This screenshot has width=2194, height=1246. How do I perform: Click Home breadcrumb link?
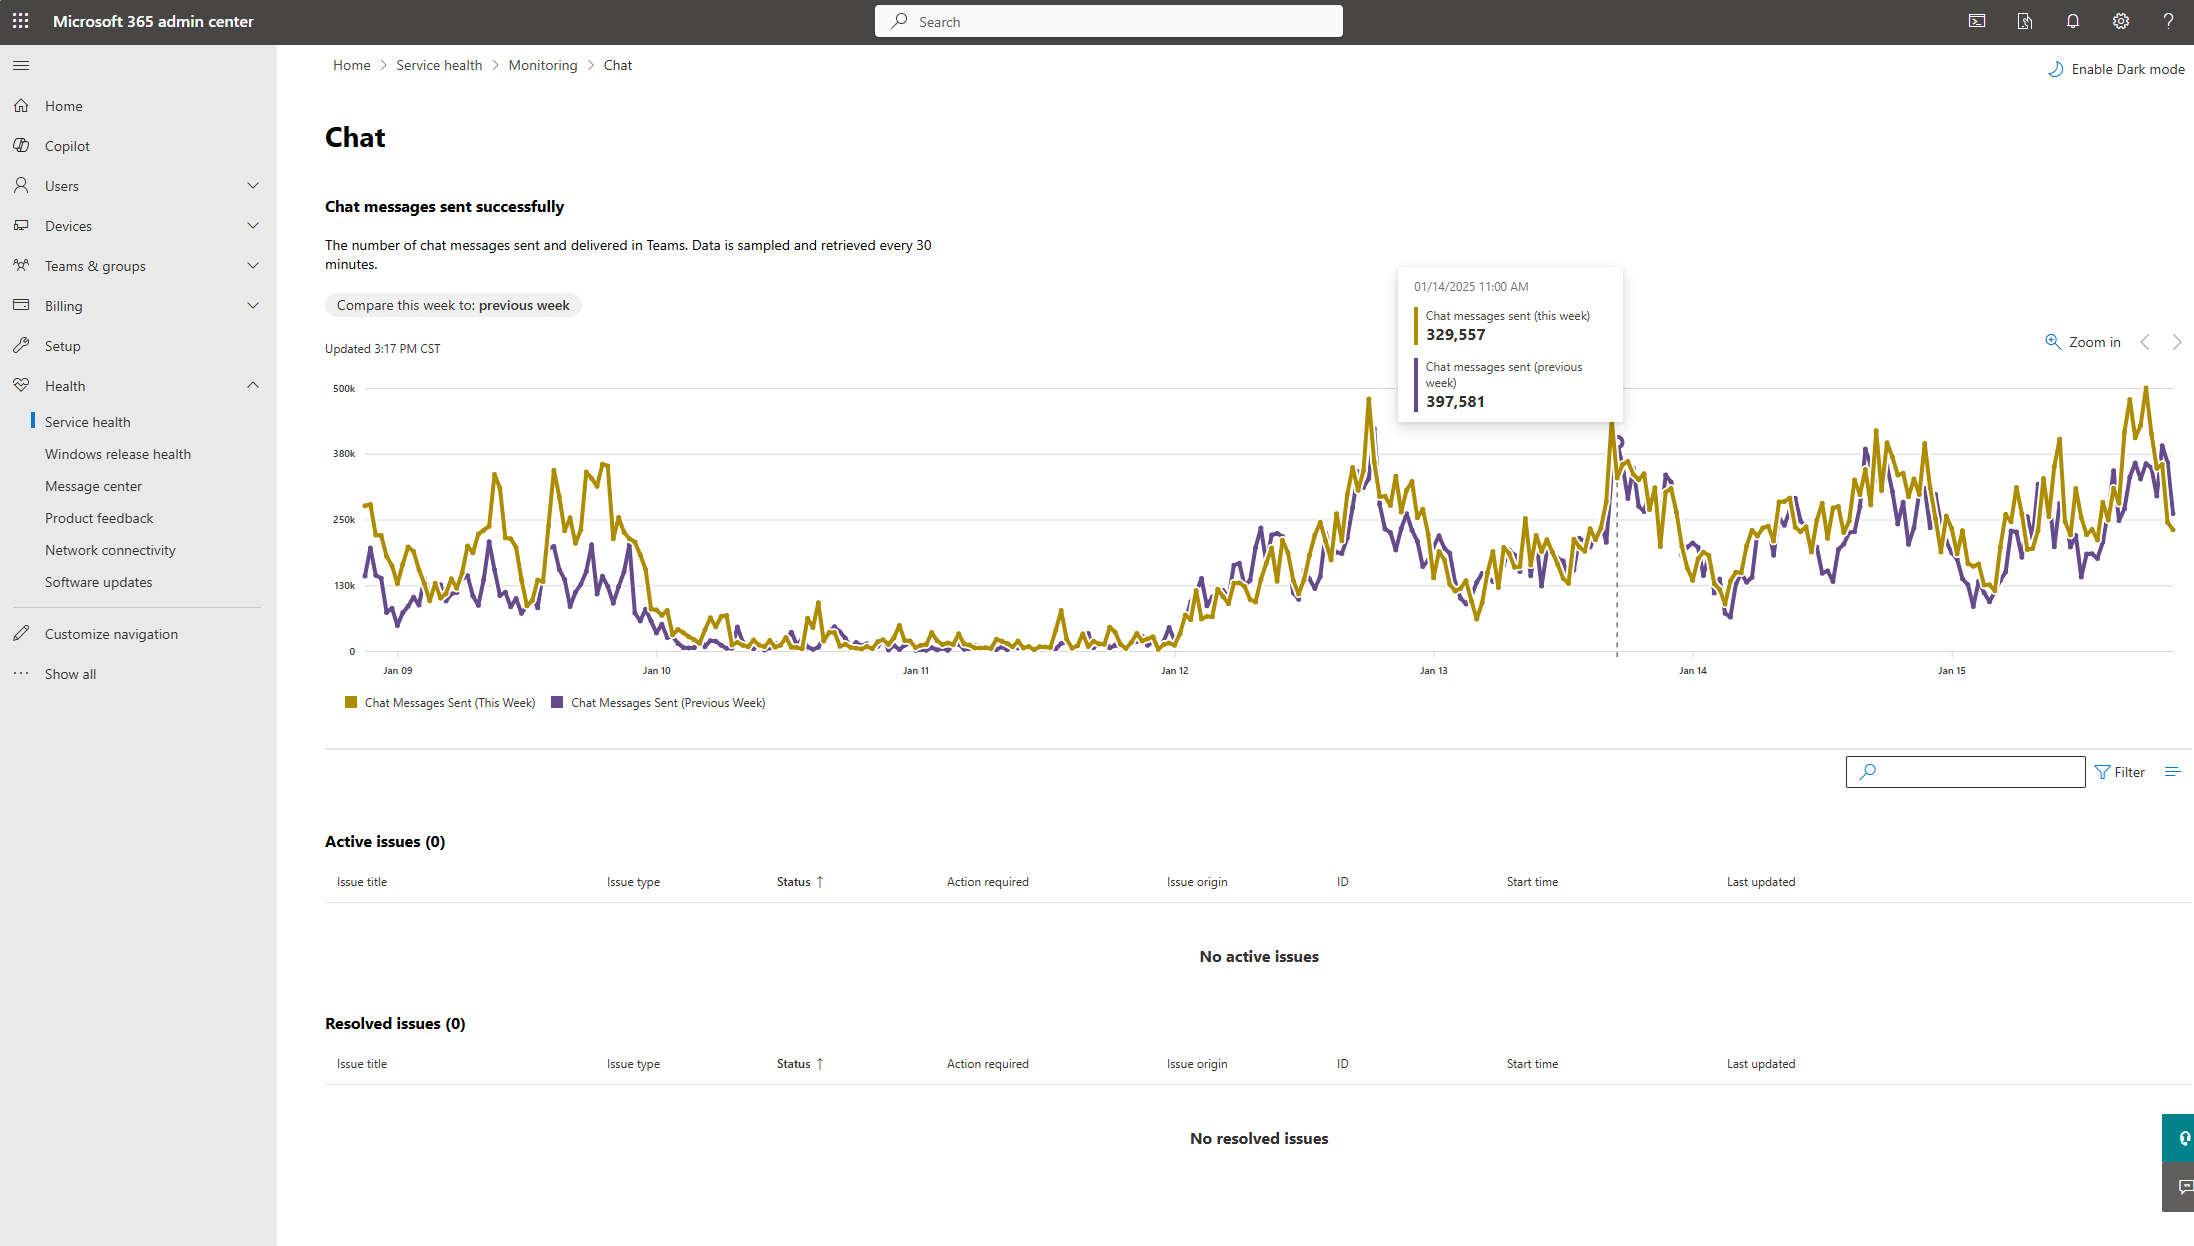click(x=351, y=65)
